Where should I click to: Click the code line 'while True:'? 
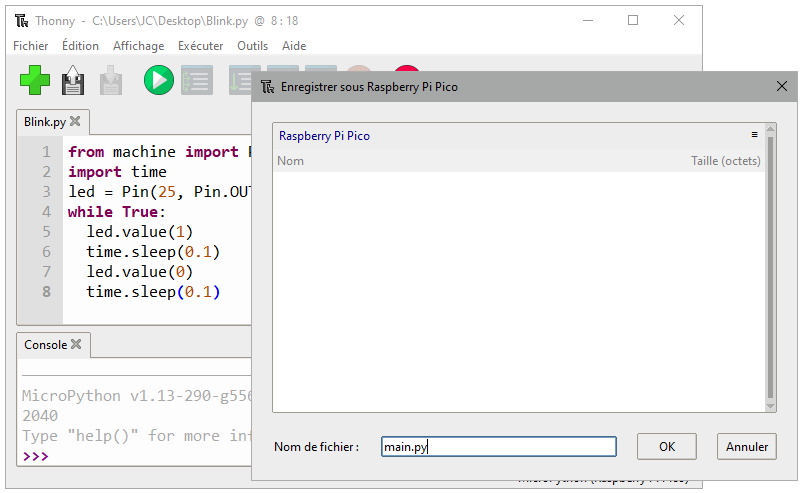coord(117,212)
